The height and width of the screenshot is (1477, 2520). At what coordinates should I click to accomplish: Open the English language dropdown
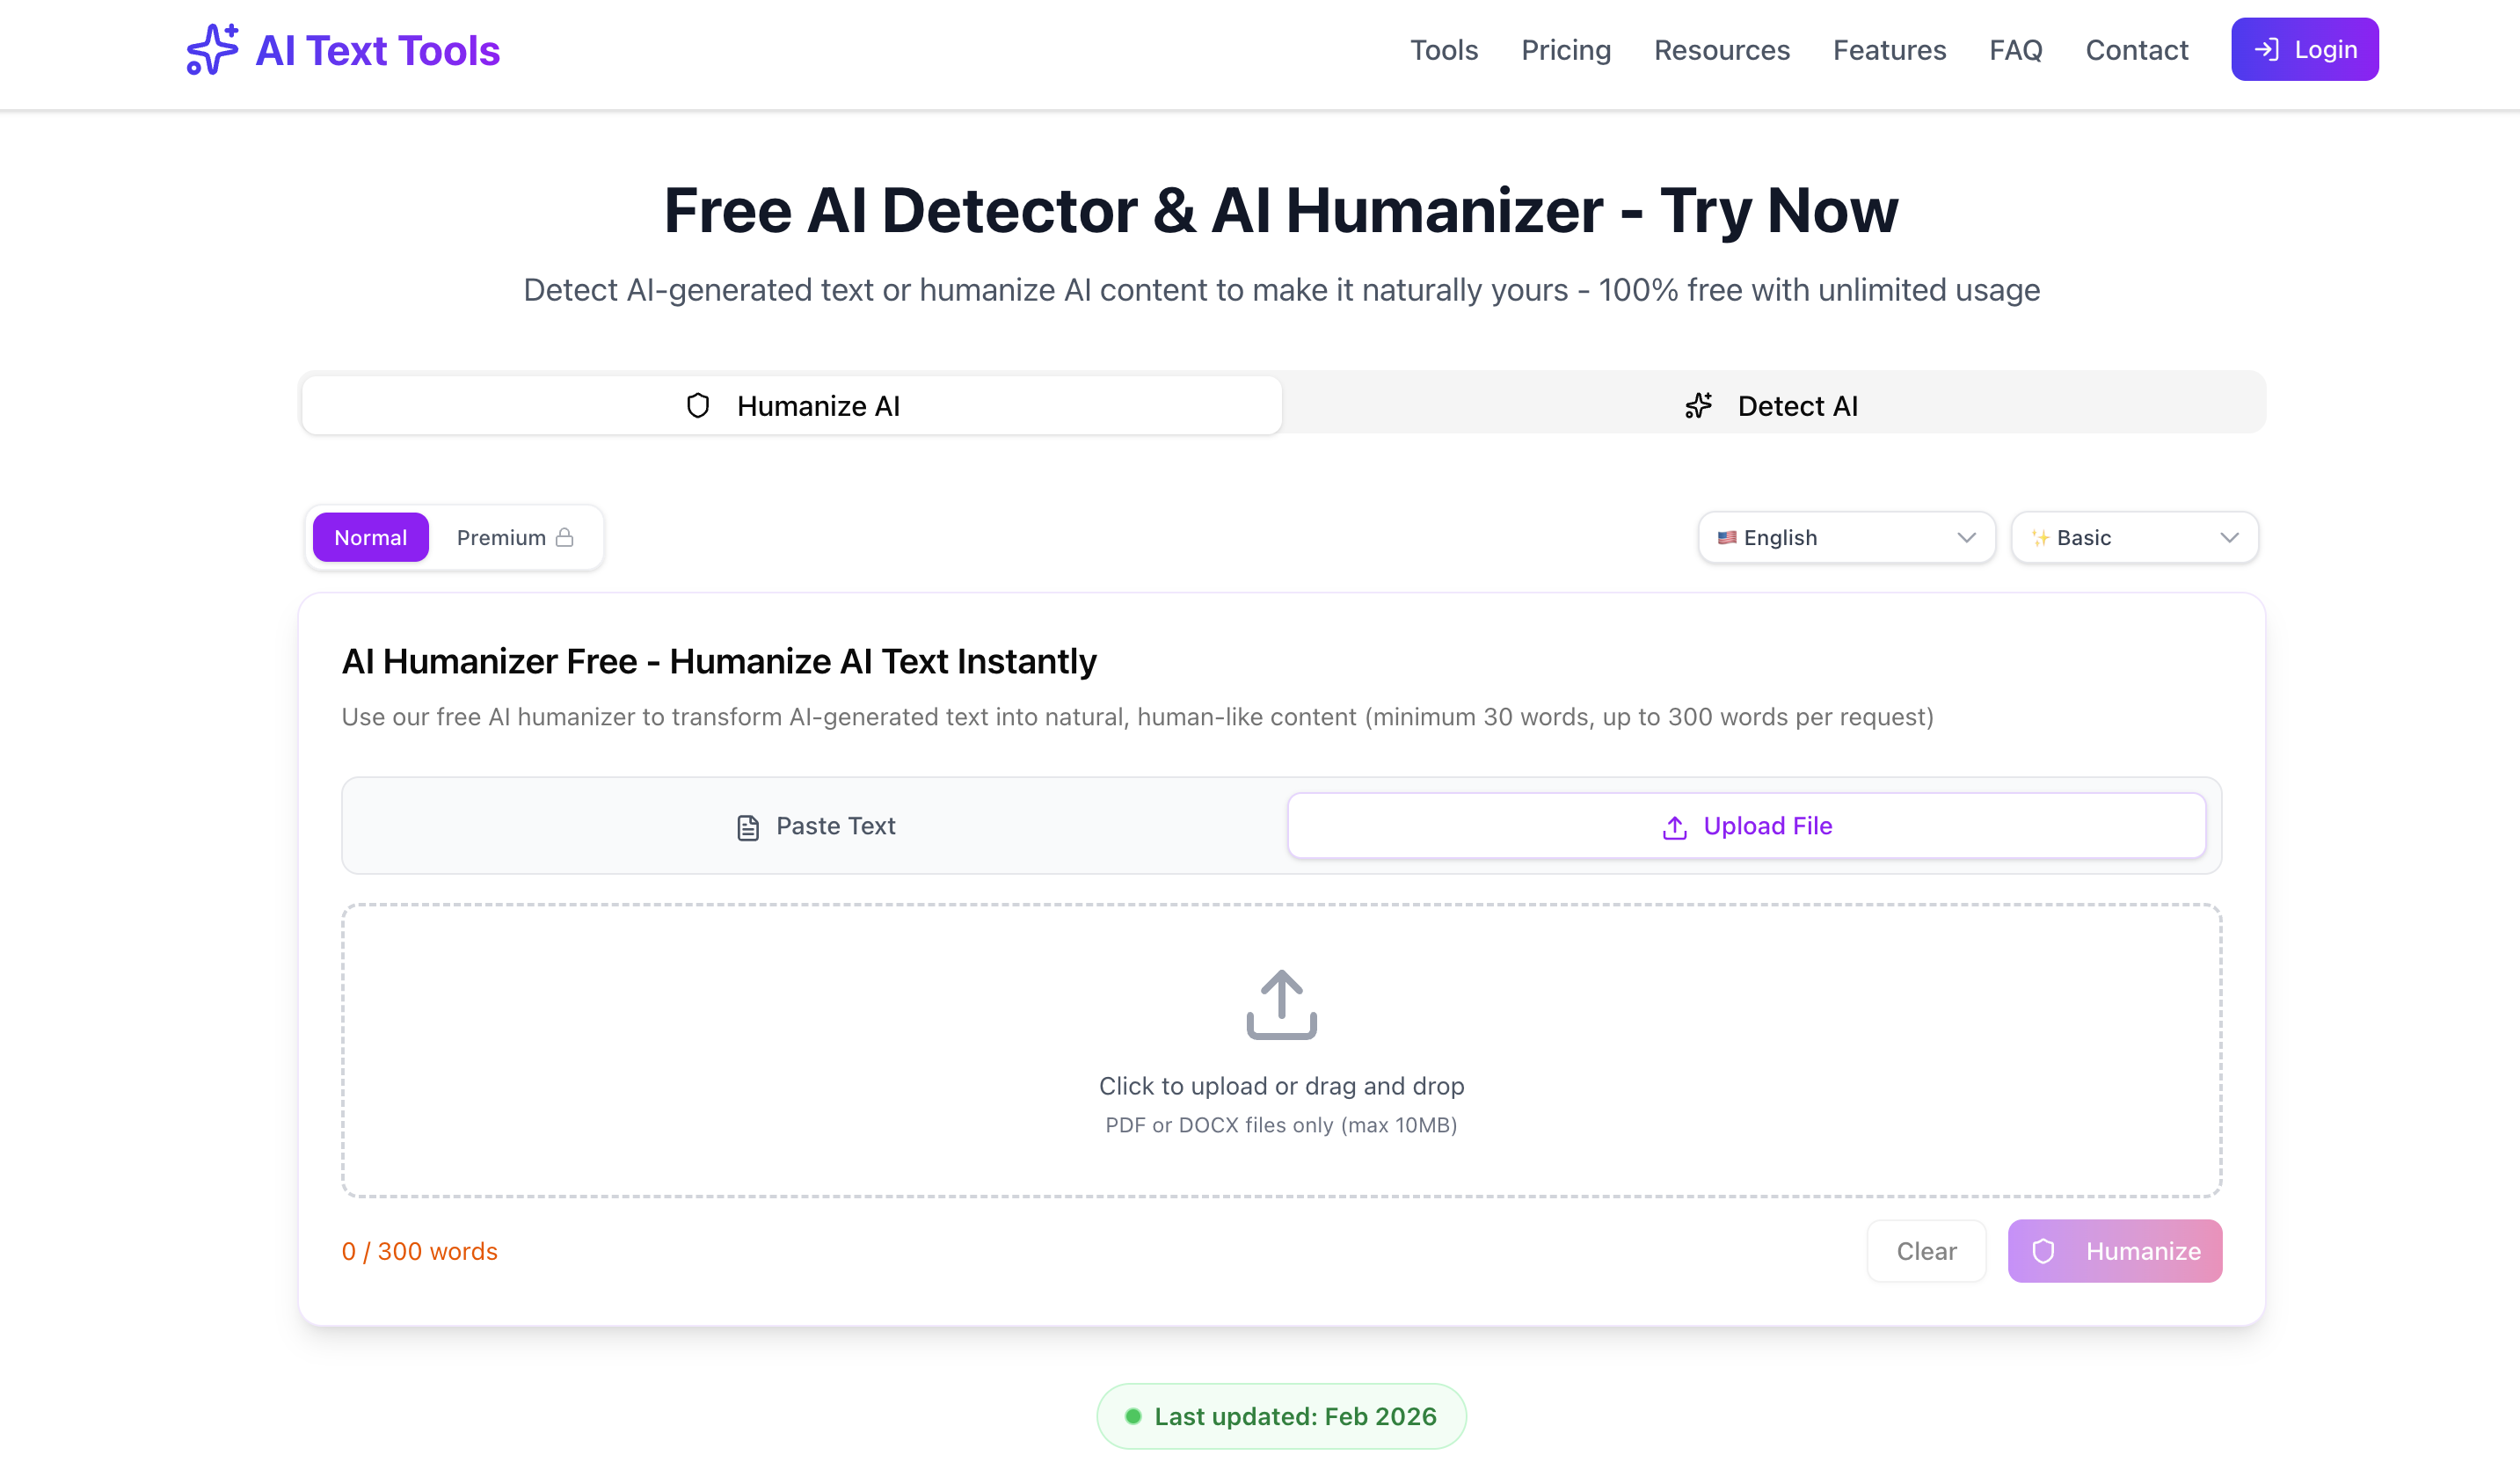pos(1845,537)
